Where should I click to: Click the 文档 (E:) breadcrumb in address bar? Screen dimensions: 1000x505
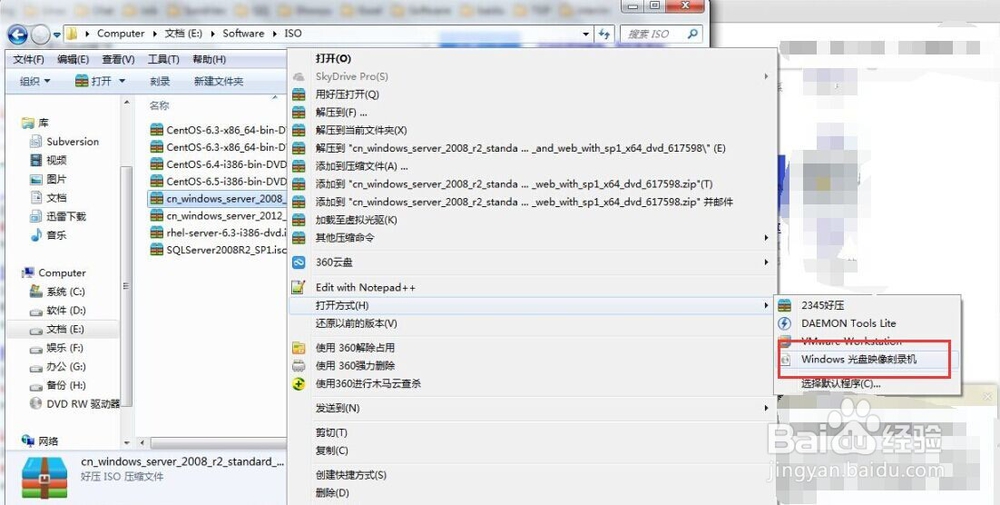point(184,34)
